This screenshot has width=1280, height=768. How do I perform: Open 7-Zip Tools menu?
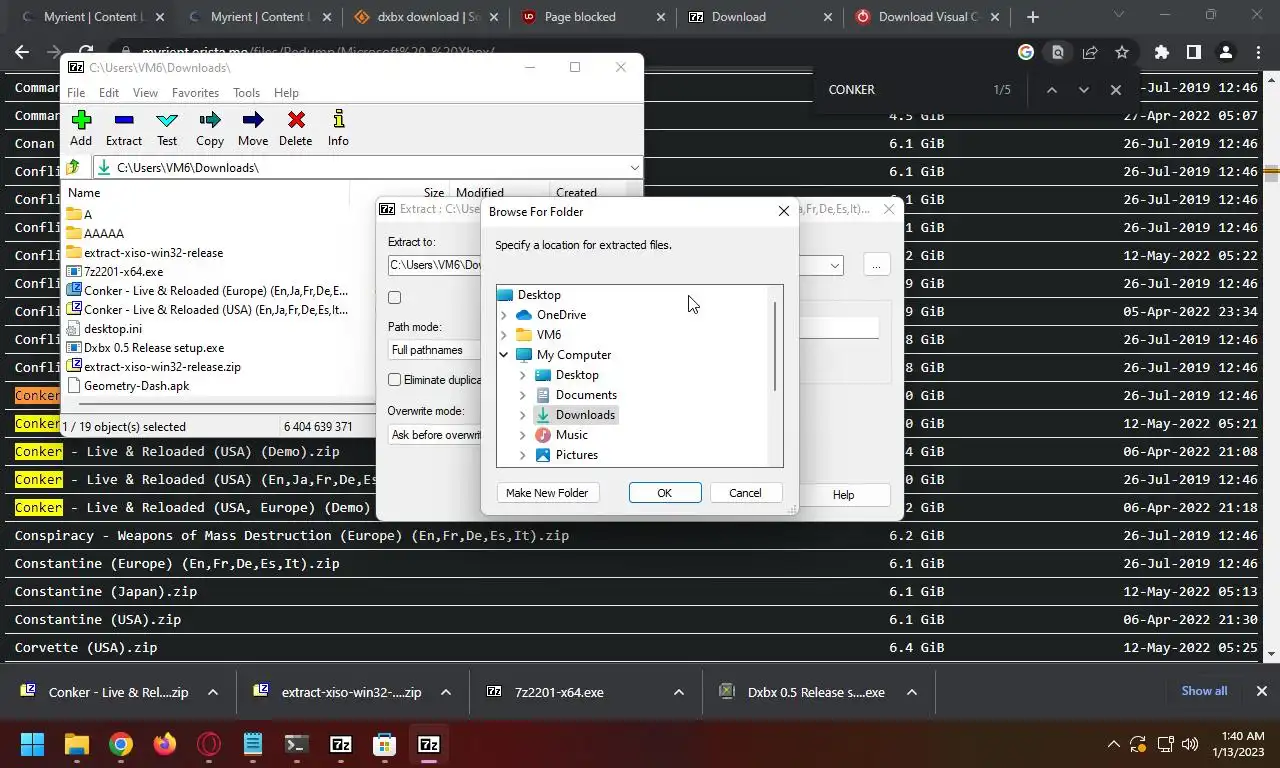pyautogui.click(x=247, y=93)
